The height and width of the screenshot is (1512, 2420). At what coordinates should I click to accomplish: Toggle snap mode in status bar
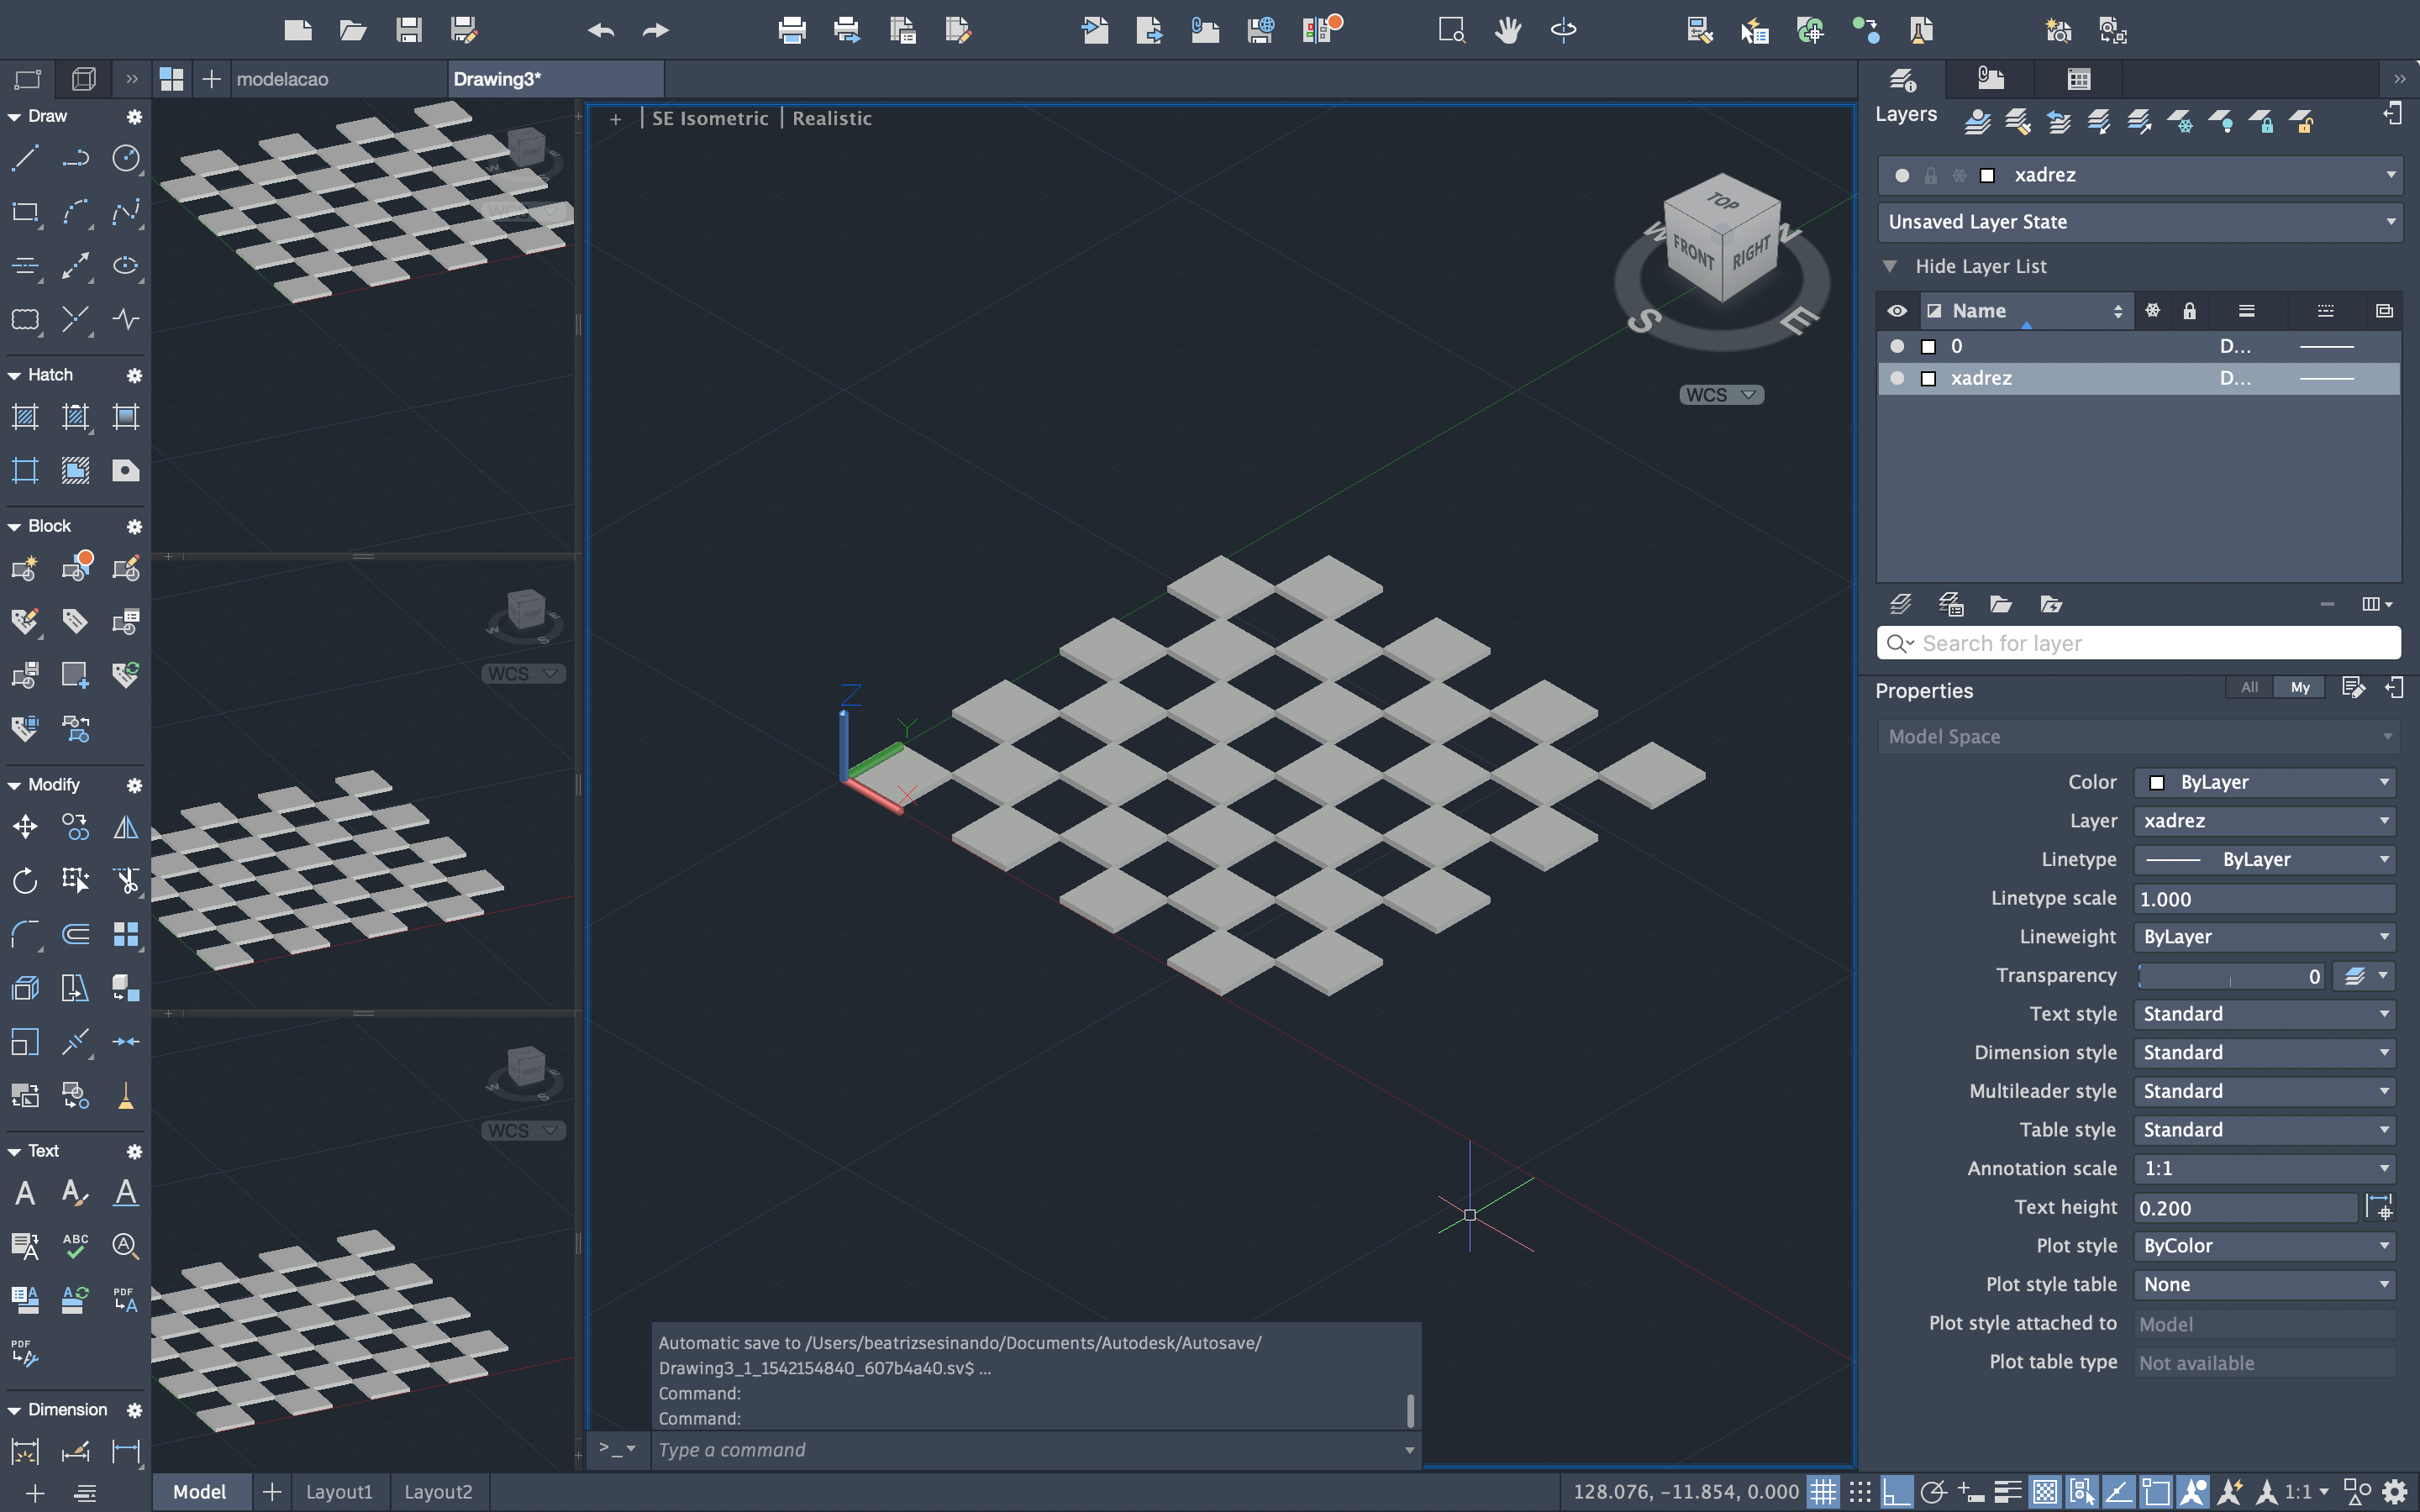point(1860,1492)
